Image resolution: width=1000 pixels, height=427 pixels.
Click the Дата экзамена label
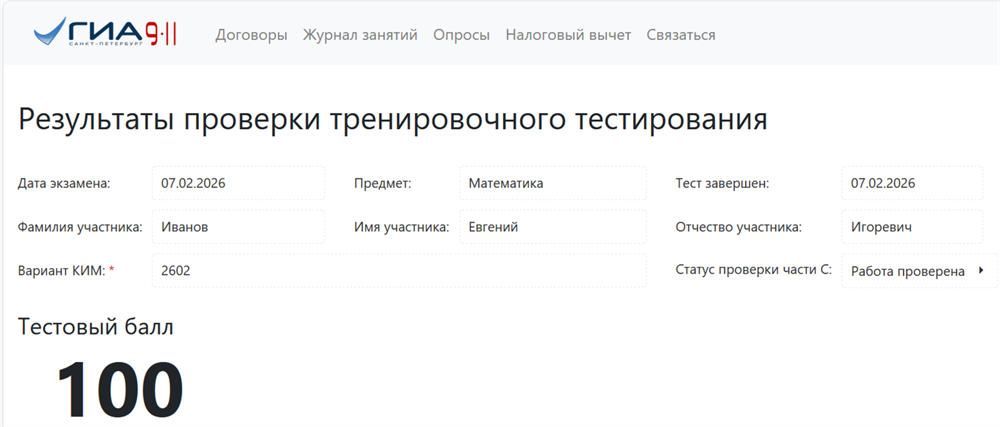[x=64, y=184]
